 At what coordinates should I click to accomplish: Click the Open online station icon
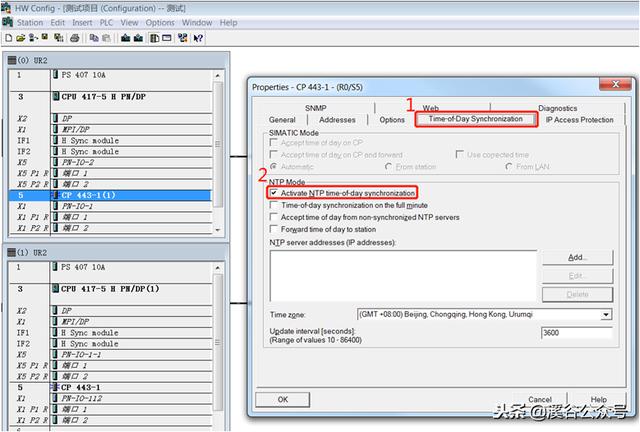[x=33, y=38]
